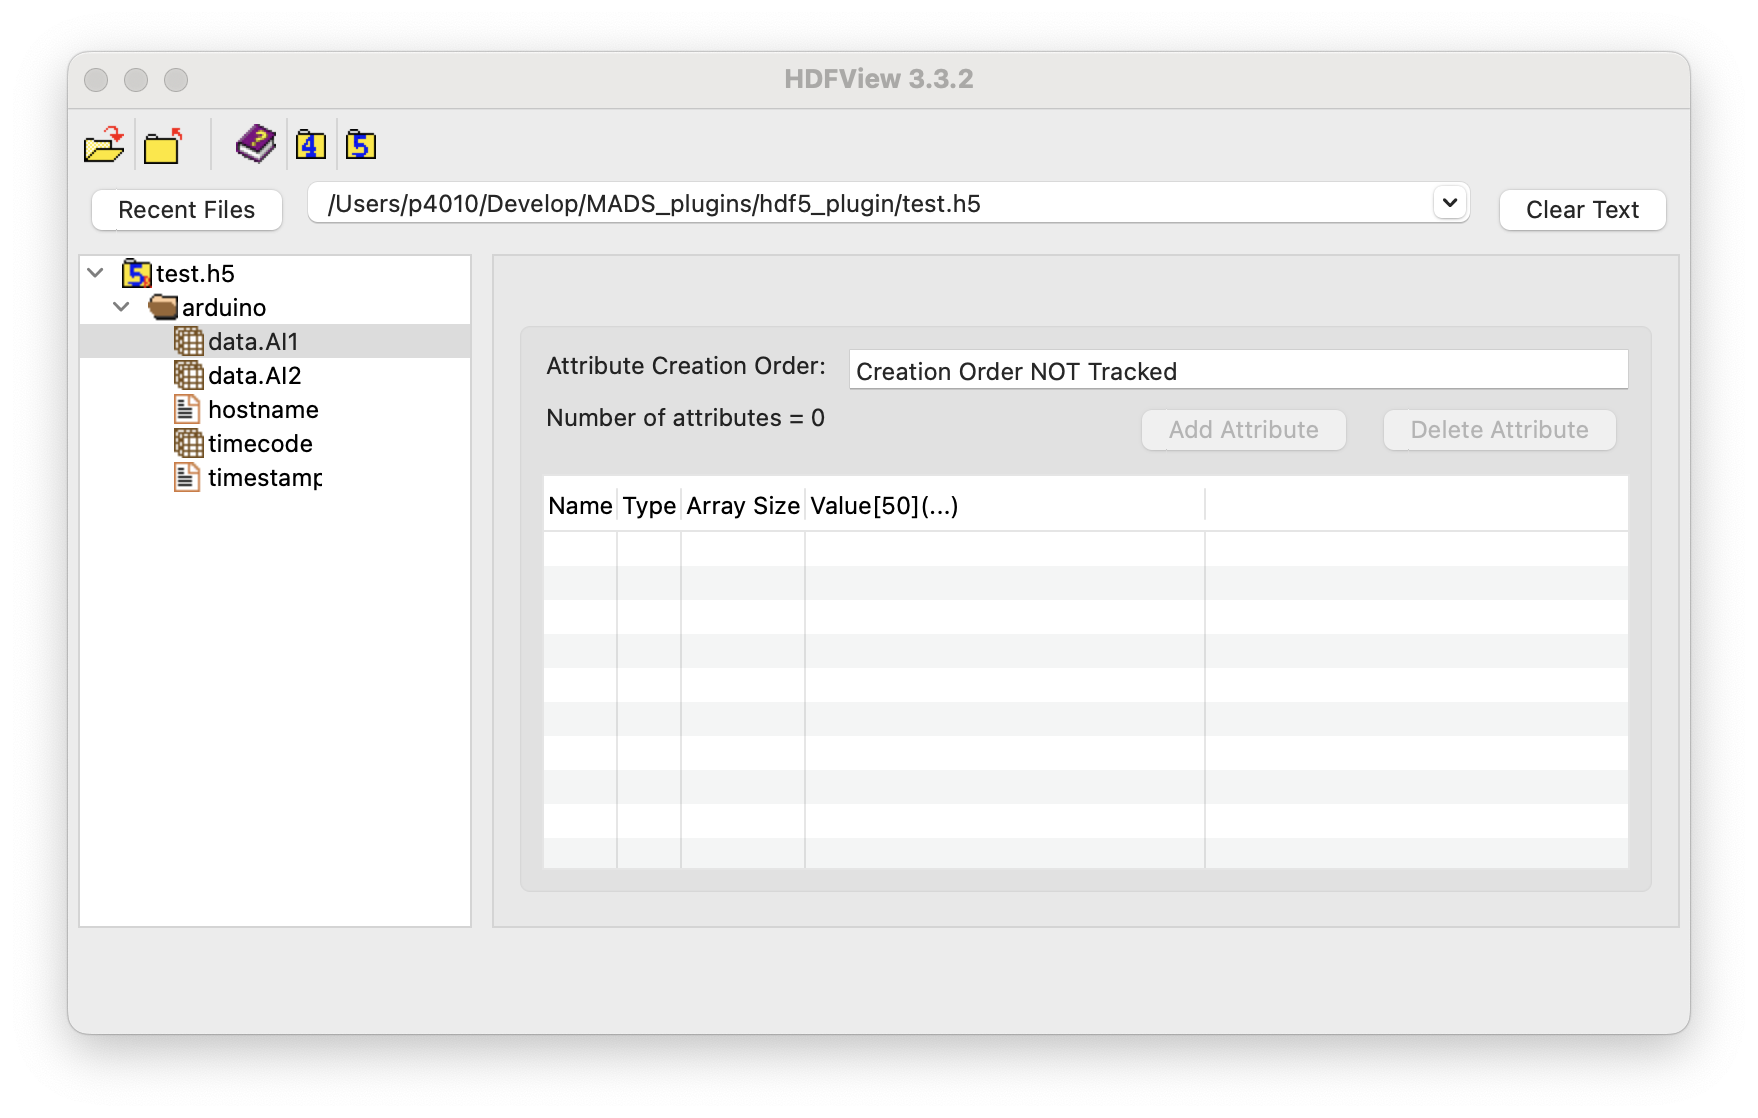
Task: Click the hostname text dataset icon
Action: click(187, 409)
